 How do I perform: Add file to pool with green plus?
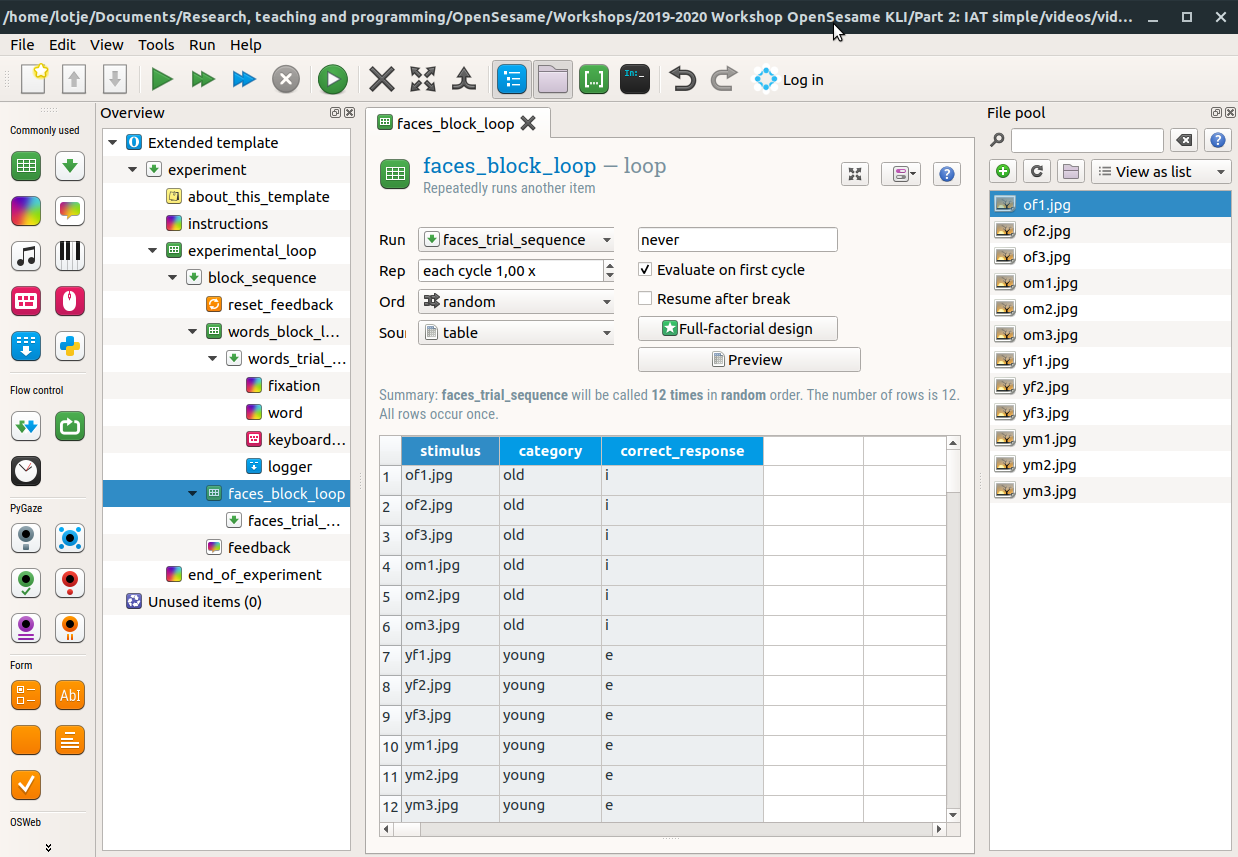(1003, 172)
